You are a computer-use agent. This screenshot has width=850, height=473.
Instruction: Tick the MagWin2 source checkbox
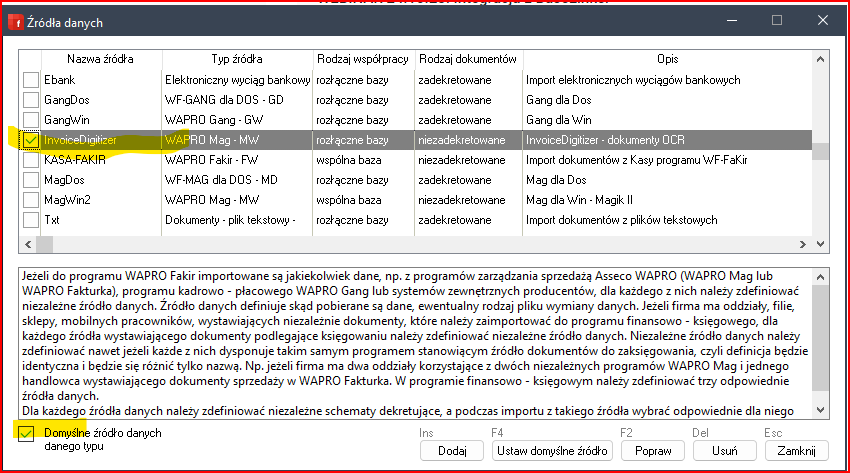point(31,200)
